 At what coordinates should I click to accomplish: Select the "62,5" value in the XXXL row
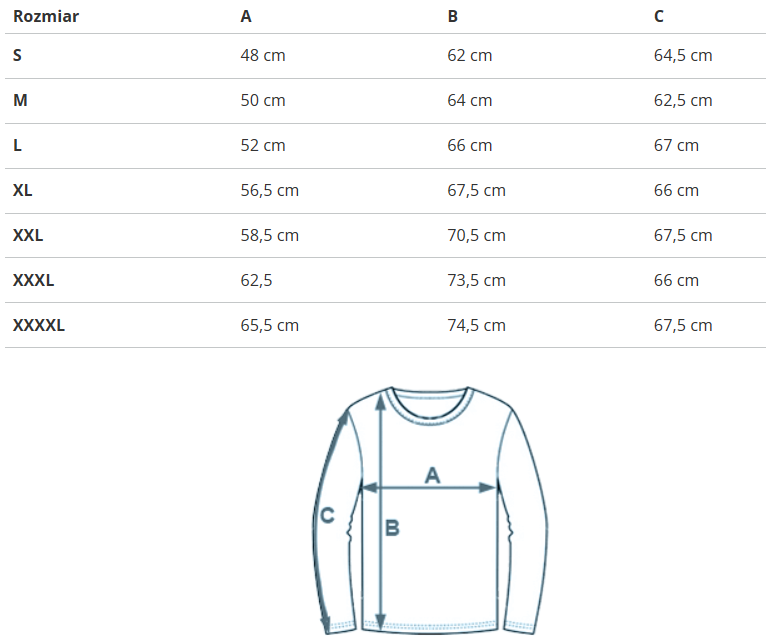click(x=257, y=280)
